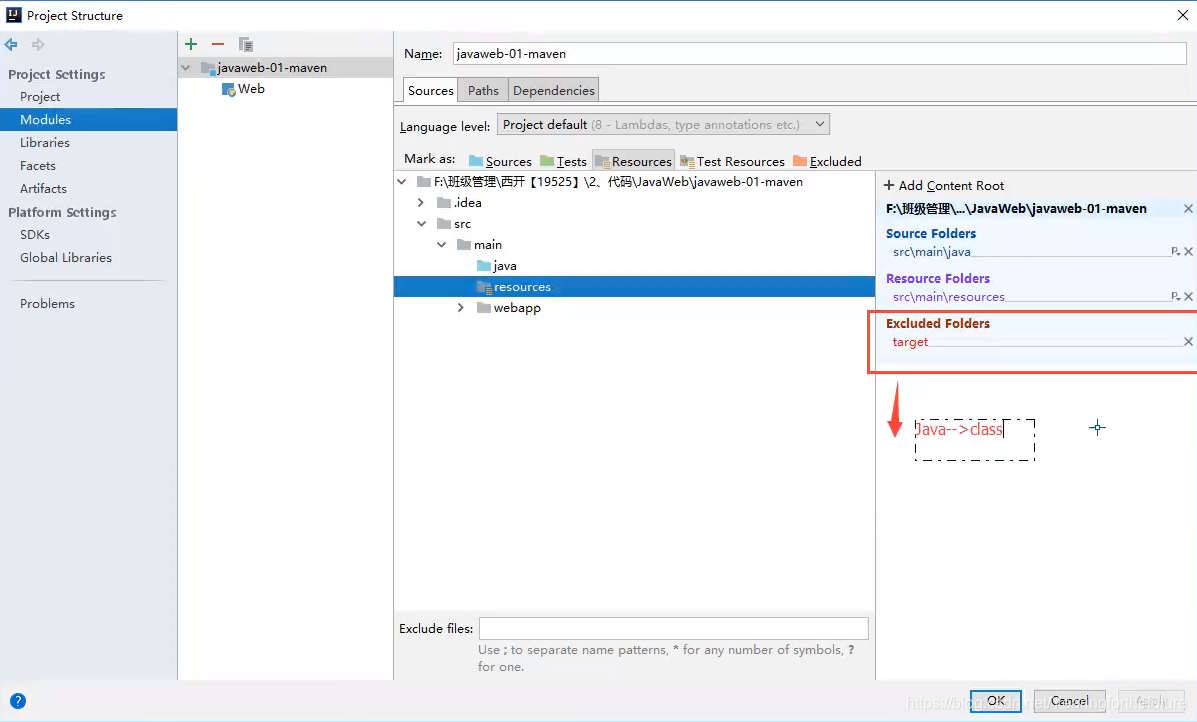1197x722 pixels.
Task: Mark folder as Tests
Action: coord(563,161)
